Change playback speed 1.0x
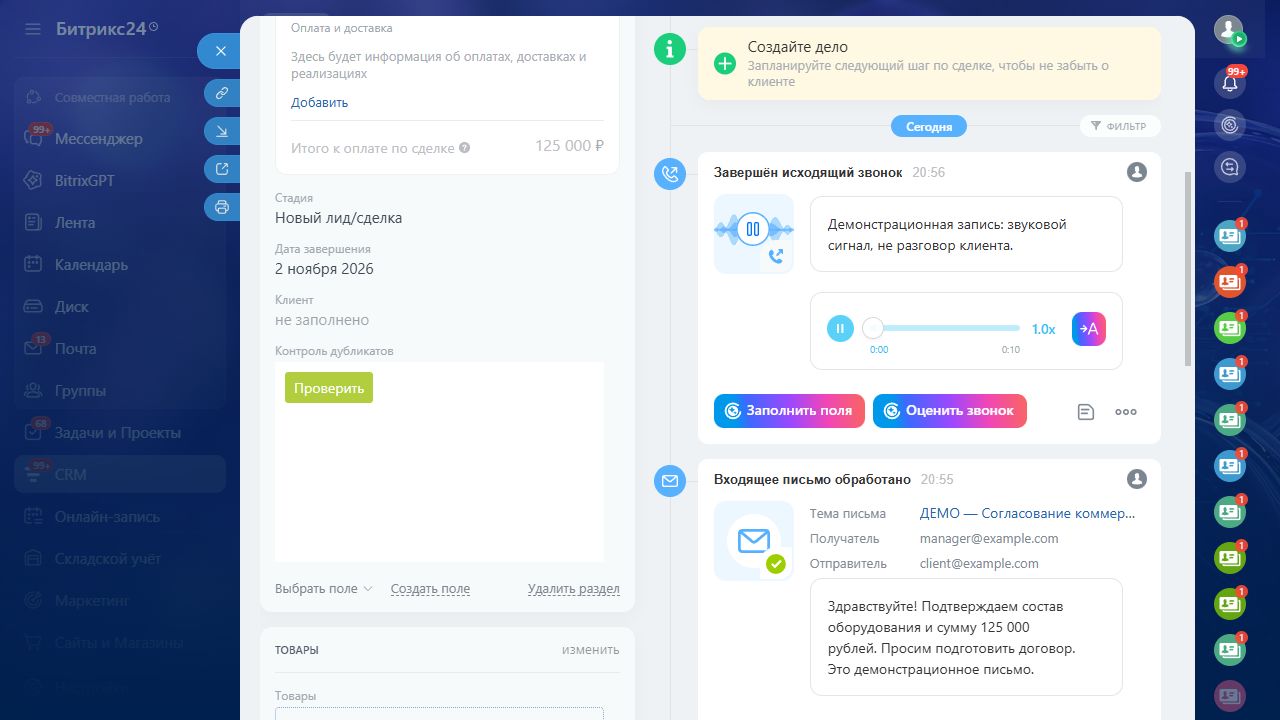Image resolution: width=1280 pixels, height=720 pixels. (1043, 329)
